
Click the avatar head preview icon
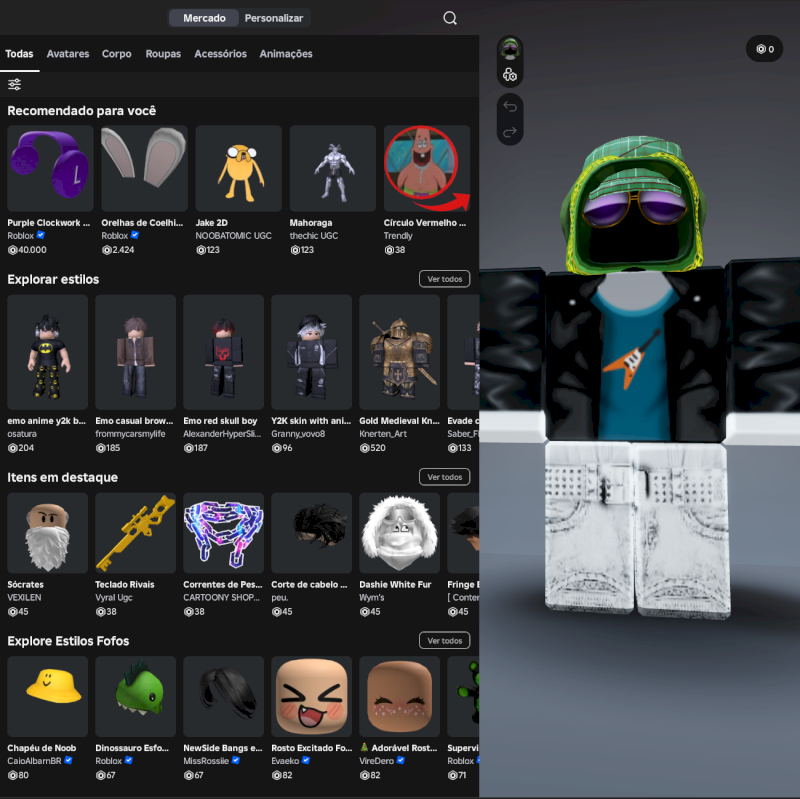click(x=510, y=49)
